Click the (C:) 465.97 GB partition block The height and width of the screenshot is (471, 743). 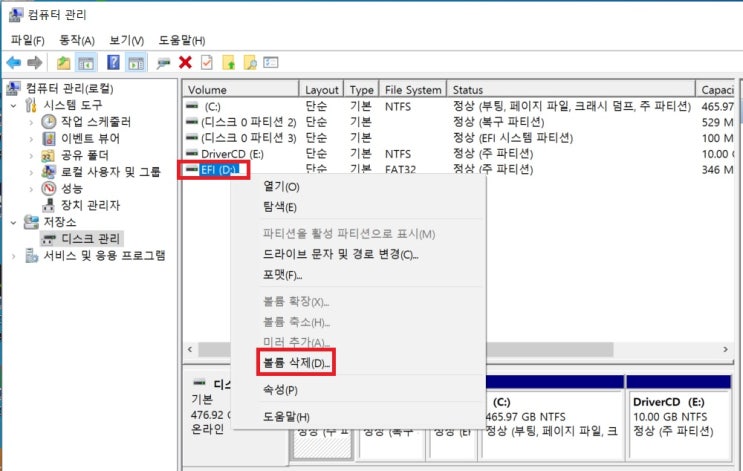(x=553, y=418)
